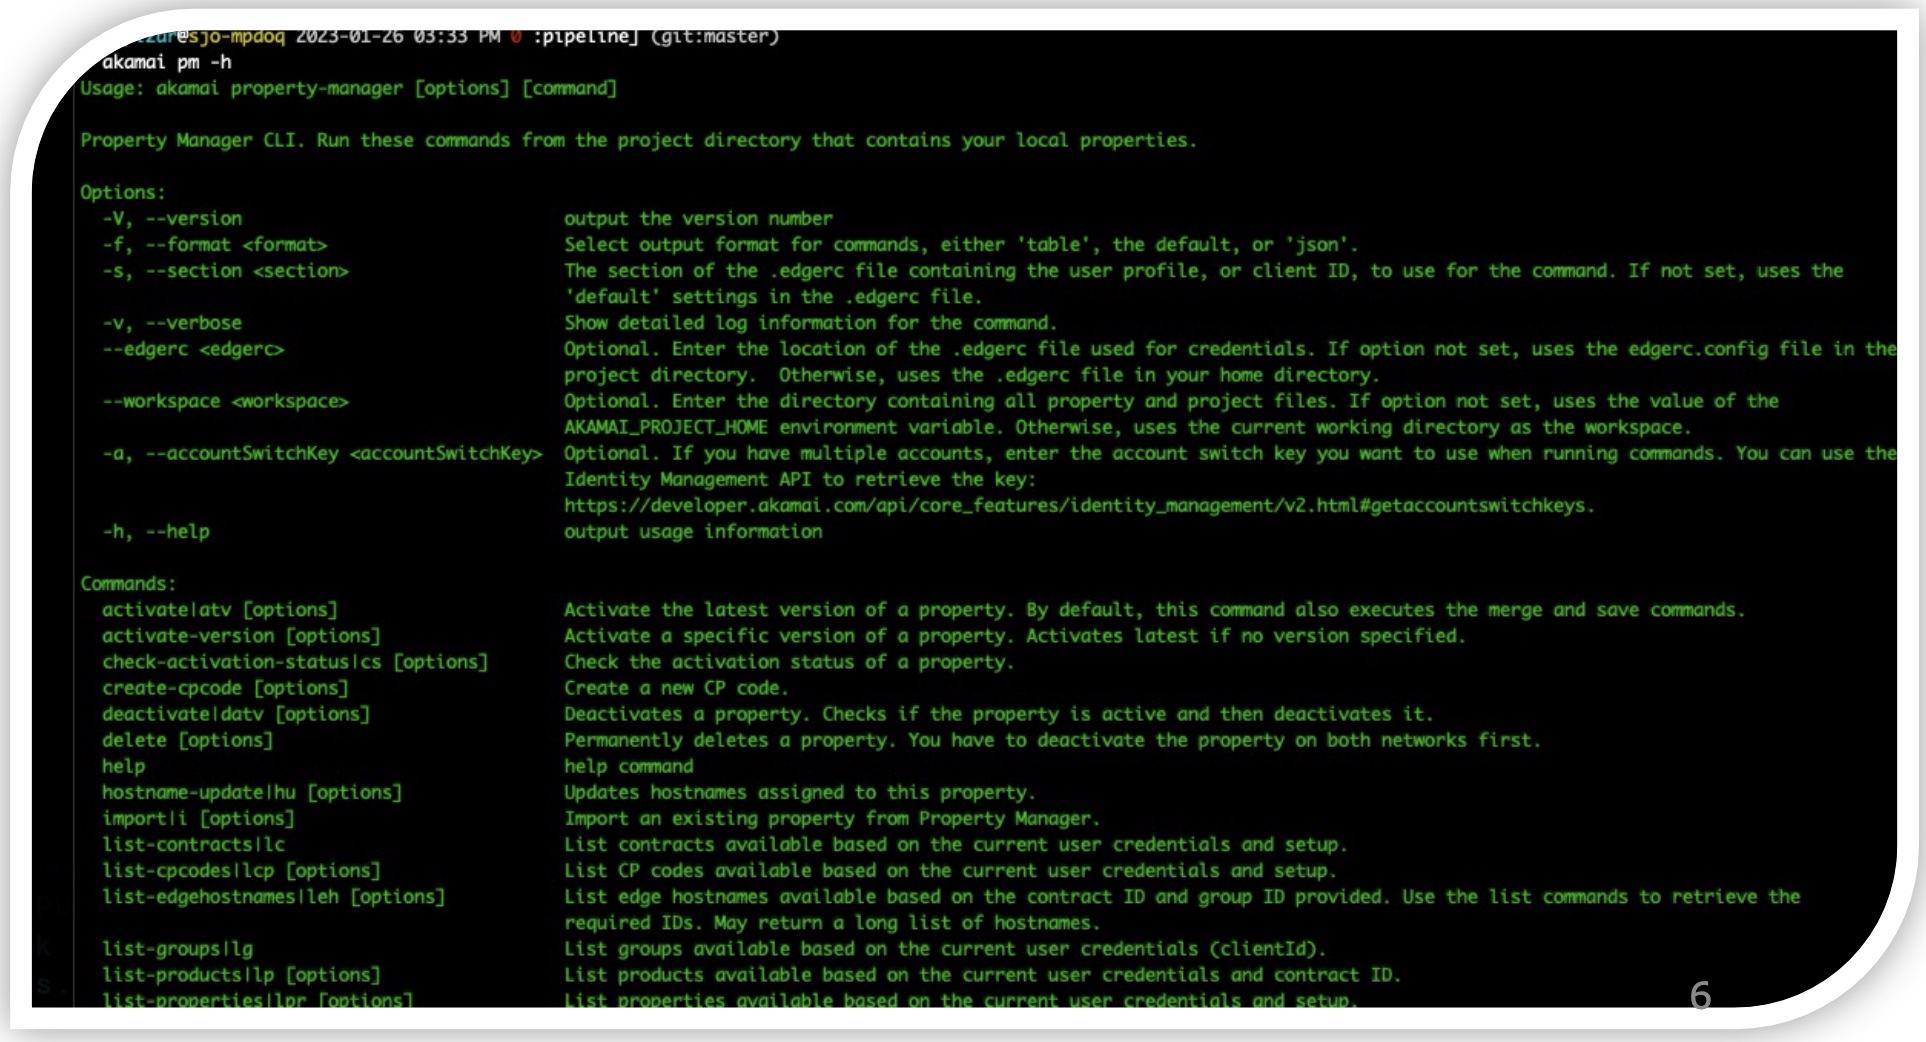The image size is (1926, 1042).
Task: Select the 'list-edgehostnames|leh [options]' command
Action: tap(273, 896)
